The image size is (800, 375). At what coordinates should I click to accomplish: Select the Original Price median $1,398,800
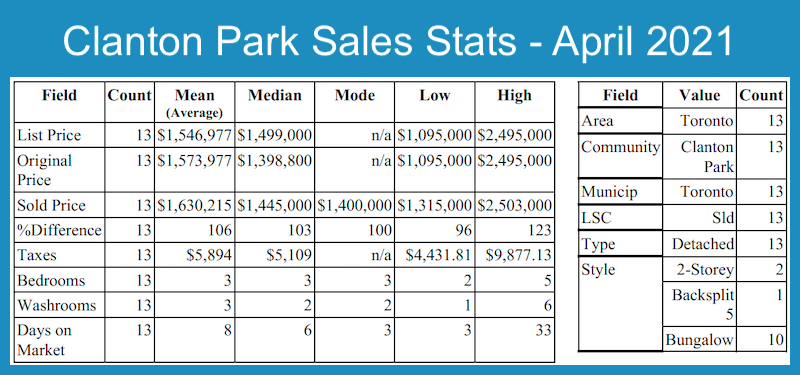(x=274, y=161)
